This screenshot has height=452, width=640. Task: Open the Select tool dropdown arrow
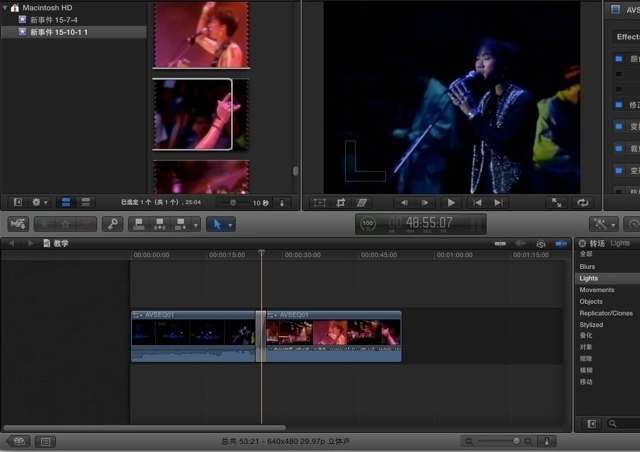point(230,224)
